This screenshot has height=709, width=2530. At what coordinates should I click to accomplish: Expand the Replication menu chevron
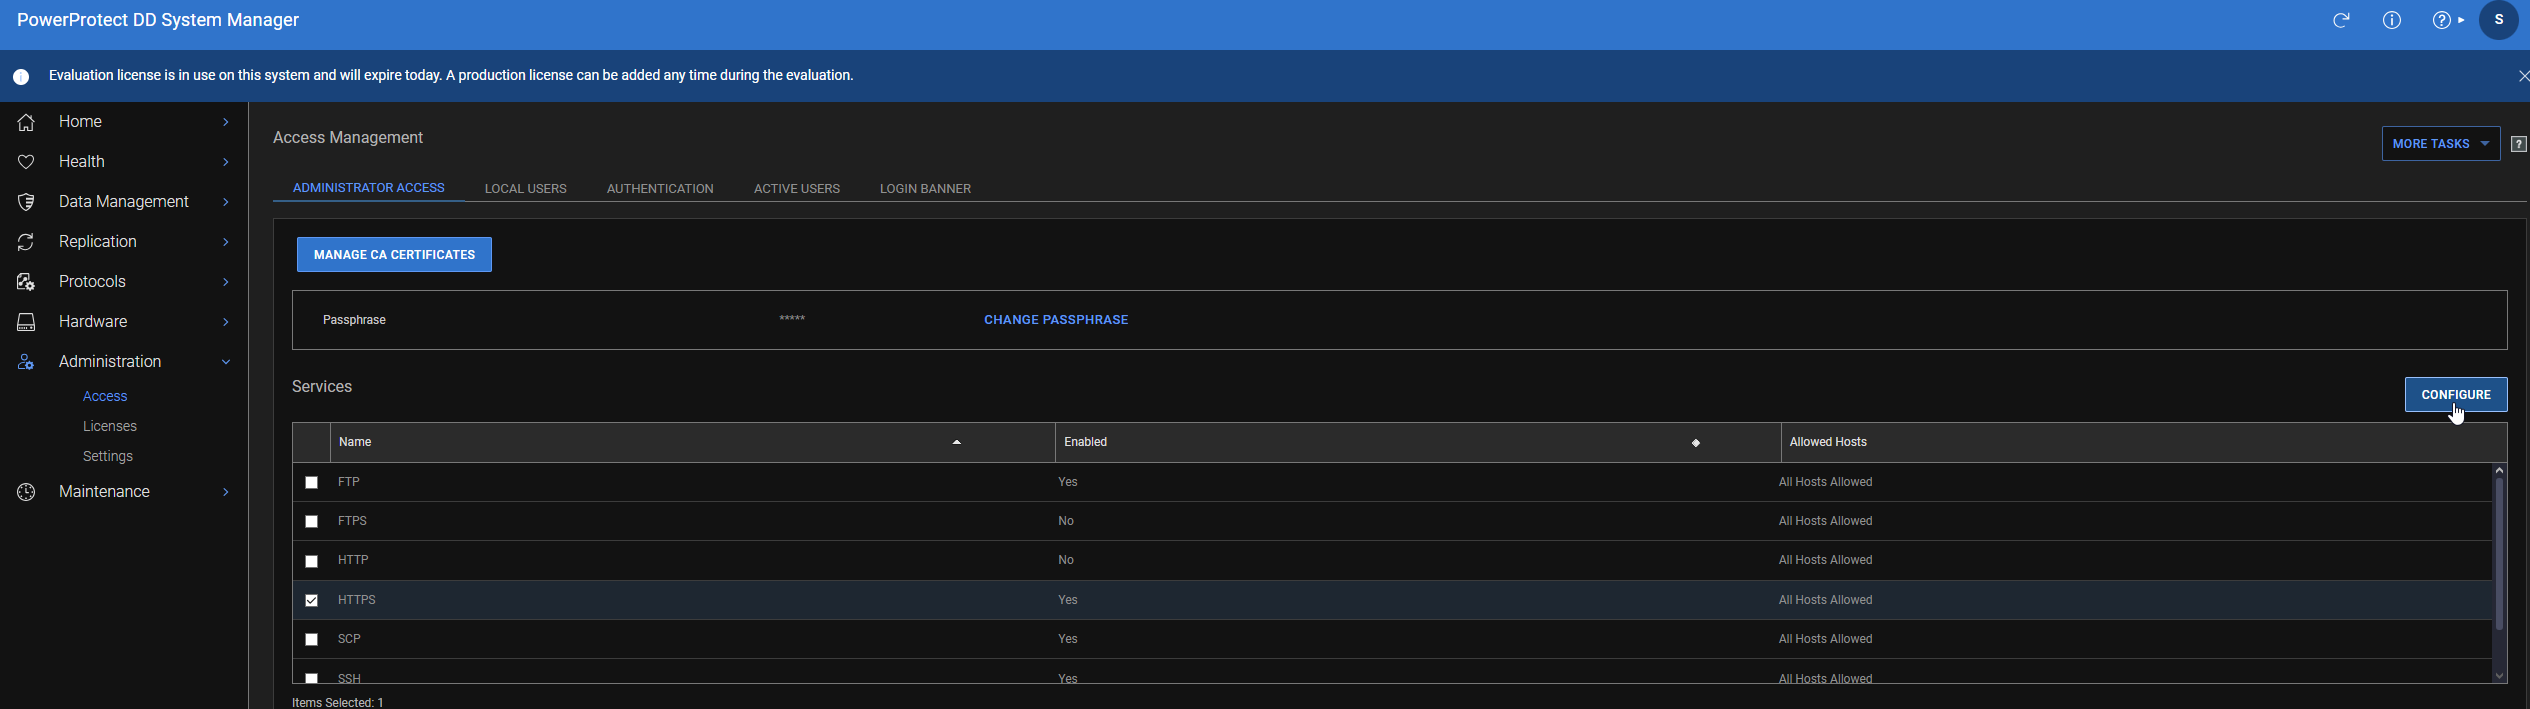pyautogui.click(x=226, y=242)
